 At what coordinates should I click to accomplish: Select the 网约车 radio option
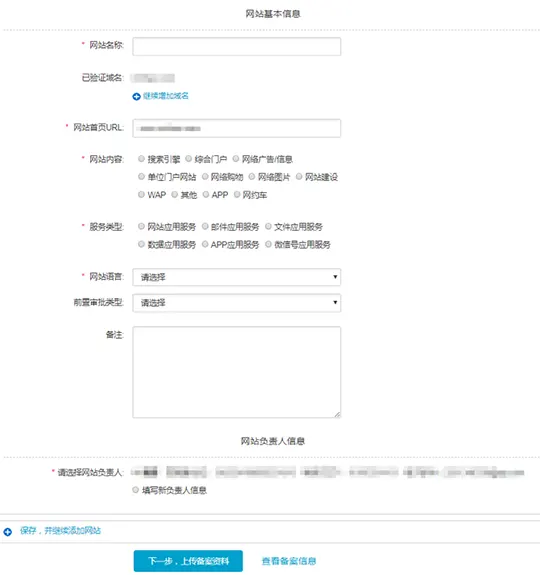coord(237,194)
